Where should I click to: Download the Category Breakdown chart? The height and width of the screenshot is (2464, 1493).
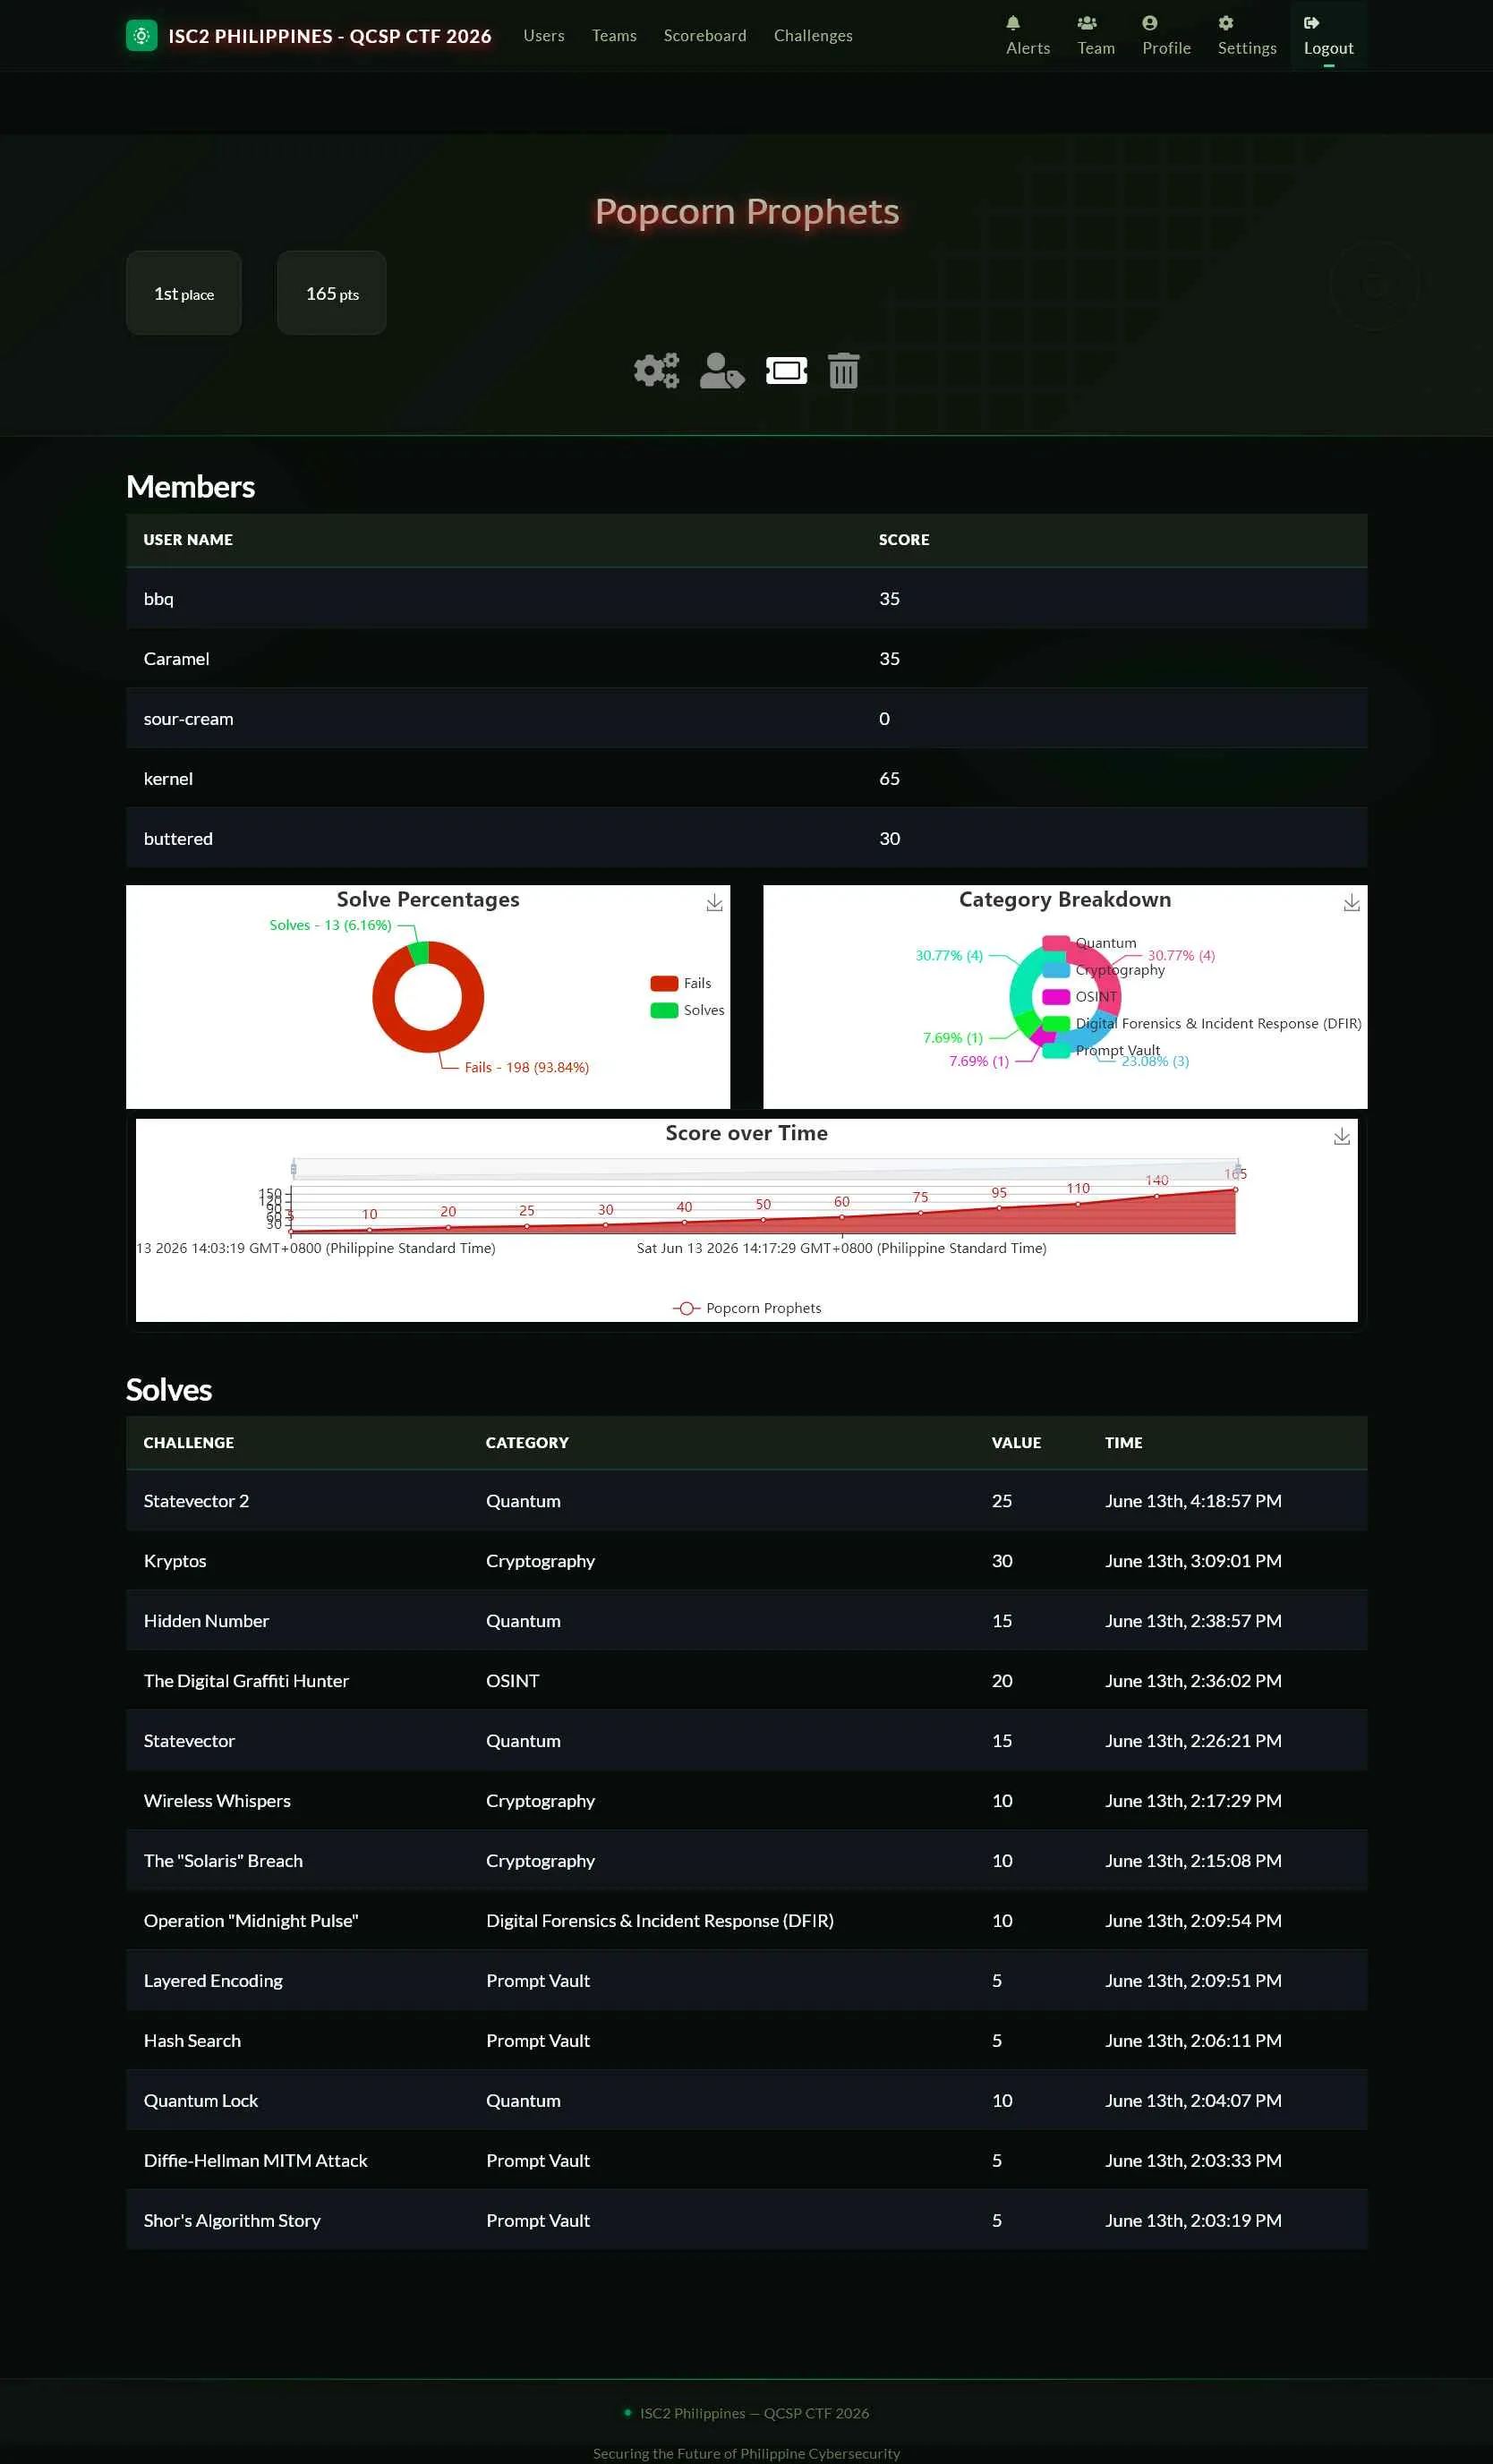click(x=1352, y=903)
